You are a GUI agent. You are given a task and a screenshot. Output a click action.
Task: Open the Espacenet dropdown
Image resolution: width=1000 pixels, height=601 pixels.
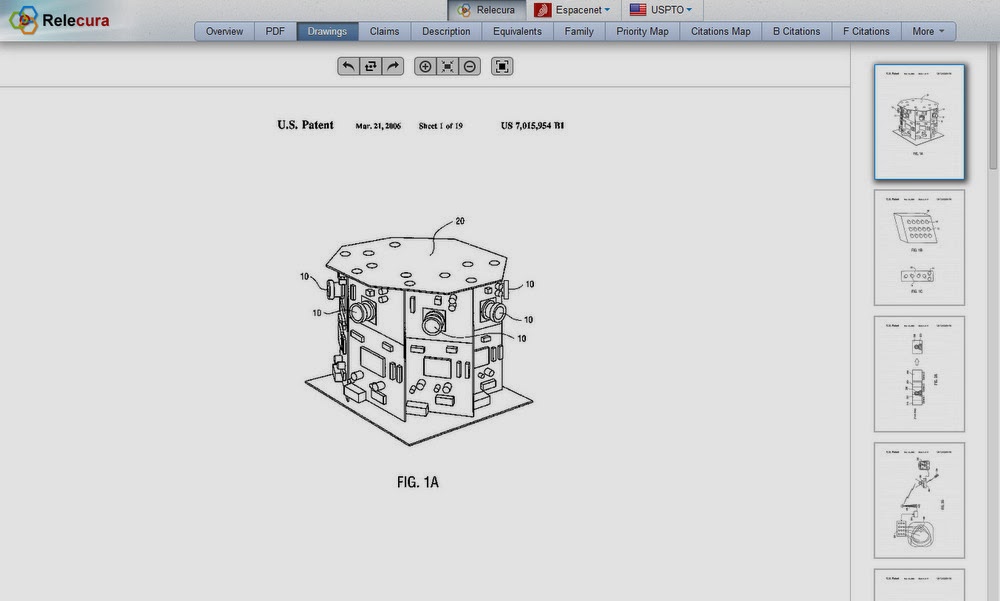pos(573,10)
